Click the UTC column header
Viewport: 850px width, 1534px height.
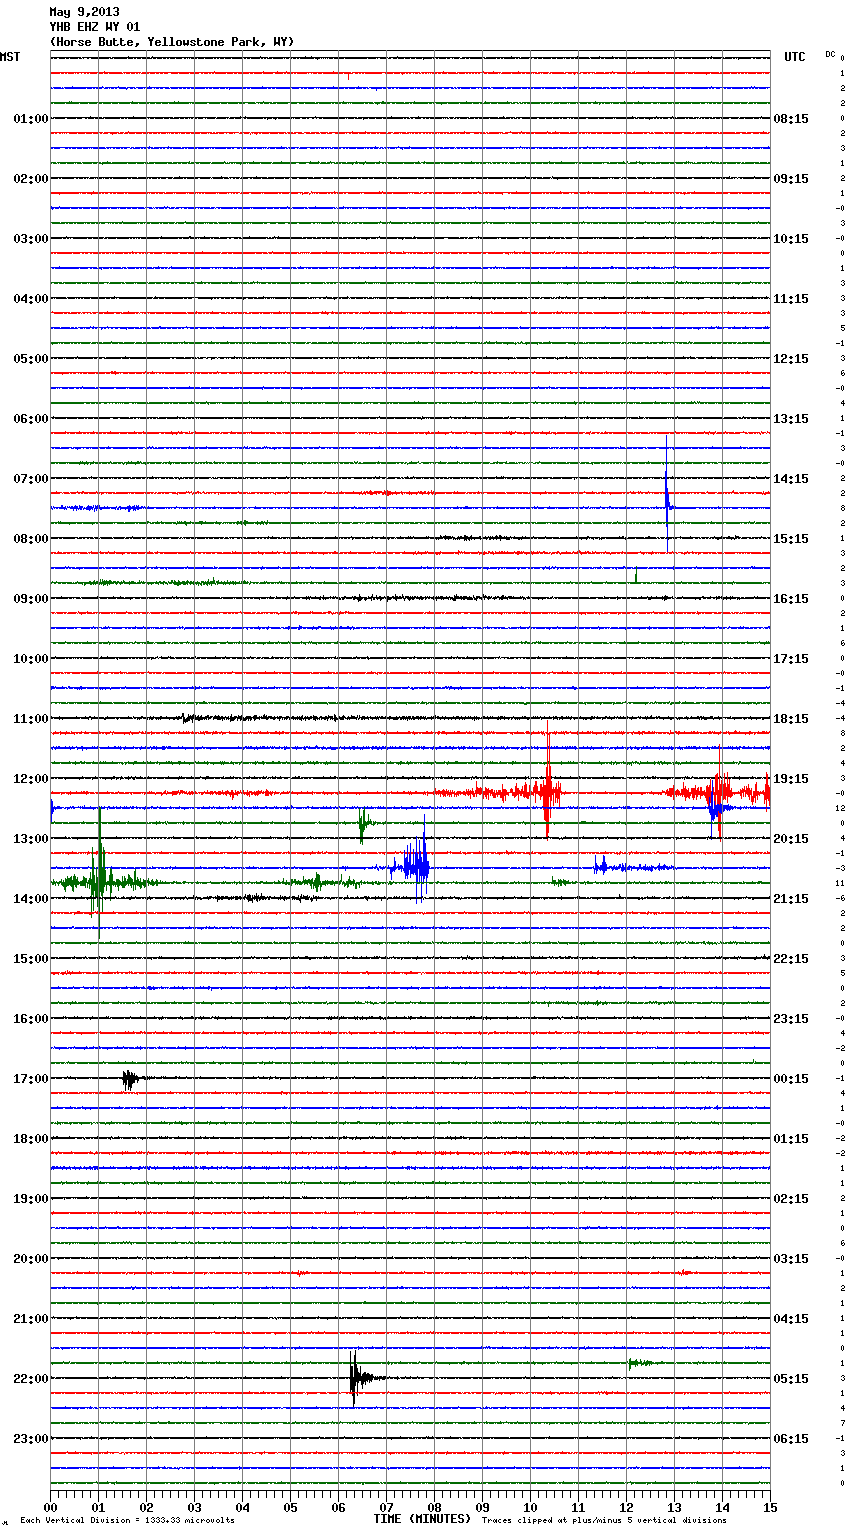pyautogui.click(x=795, y=57)
